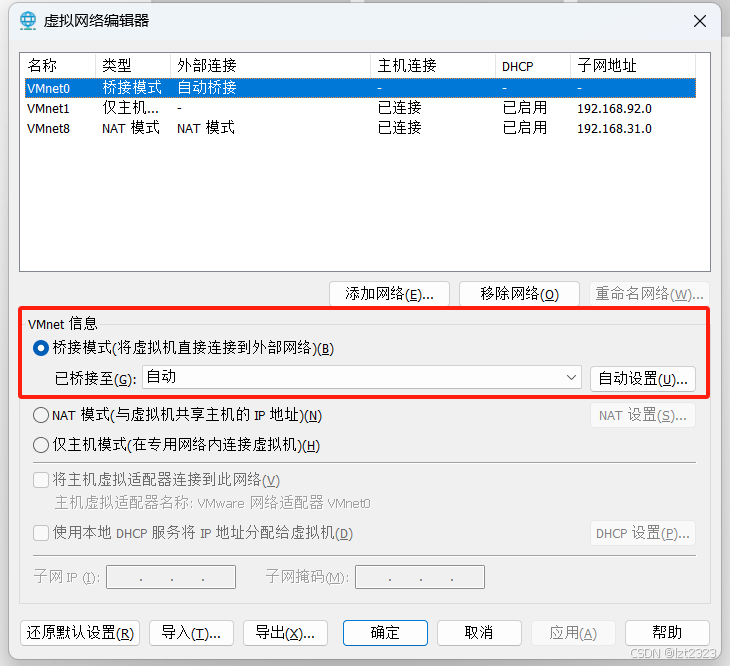Select the 桥接模式 radio button

tap(41, 348)
